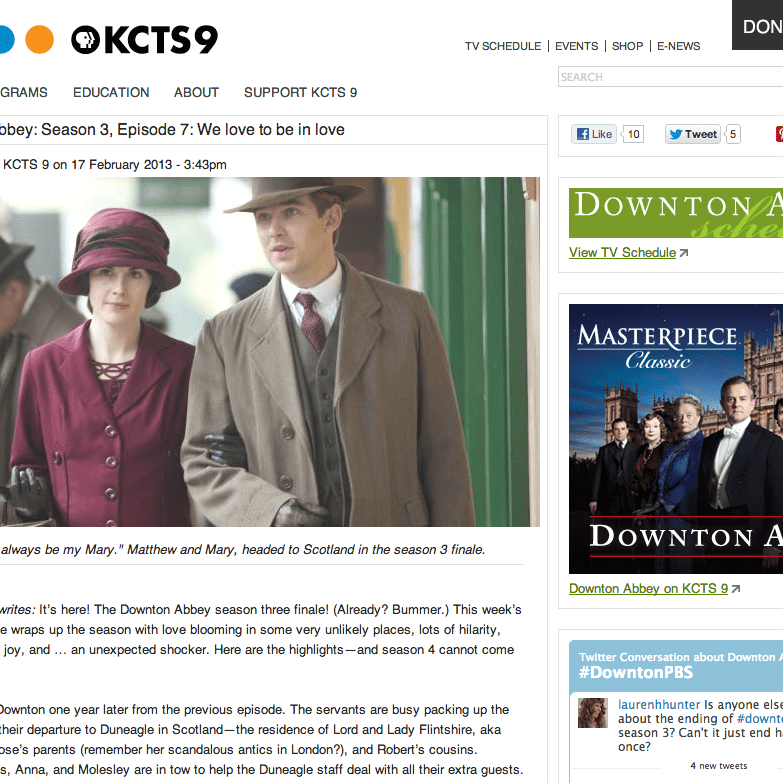
Task: Click the Twitter Tweet button
Action: point(693,134)
